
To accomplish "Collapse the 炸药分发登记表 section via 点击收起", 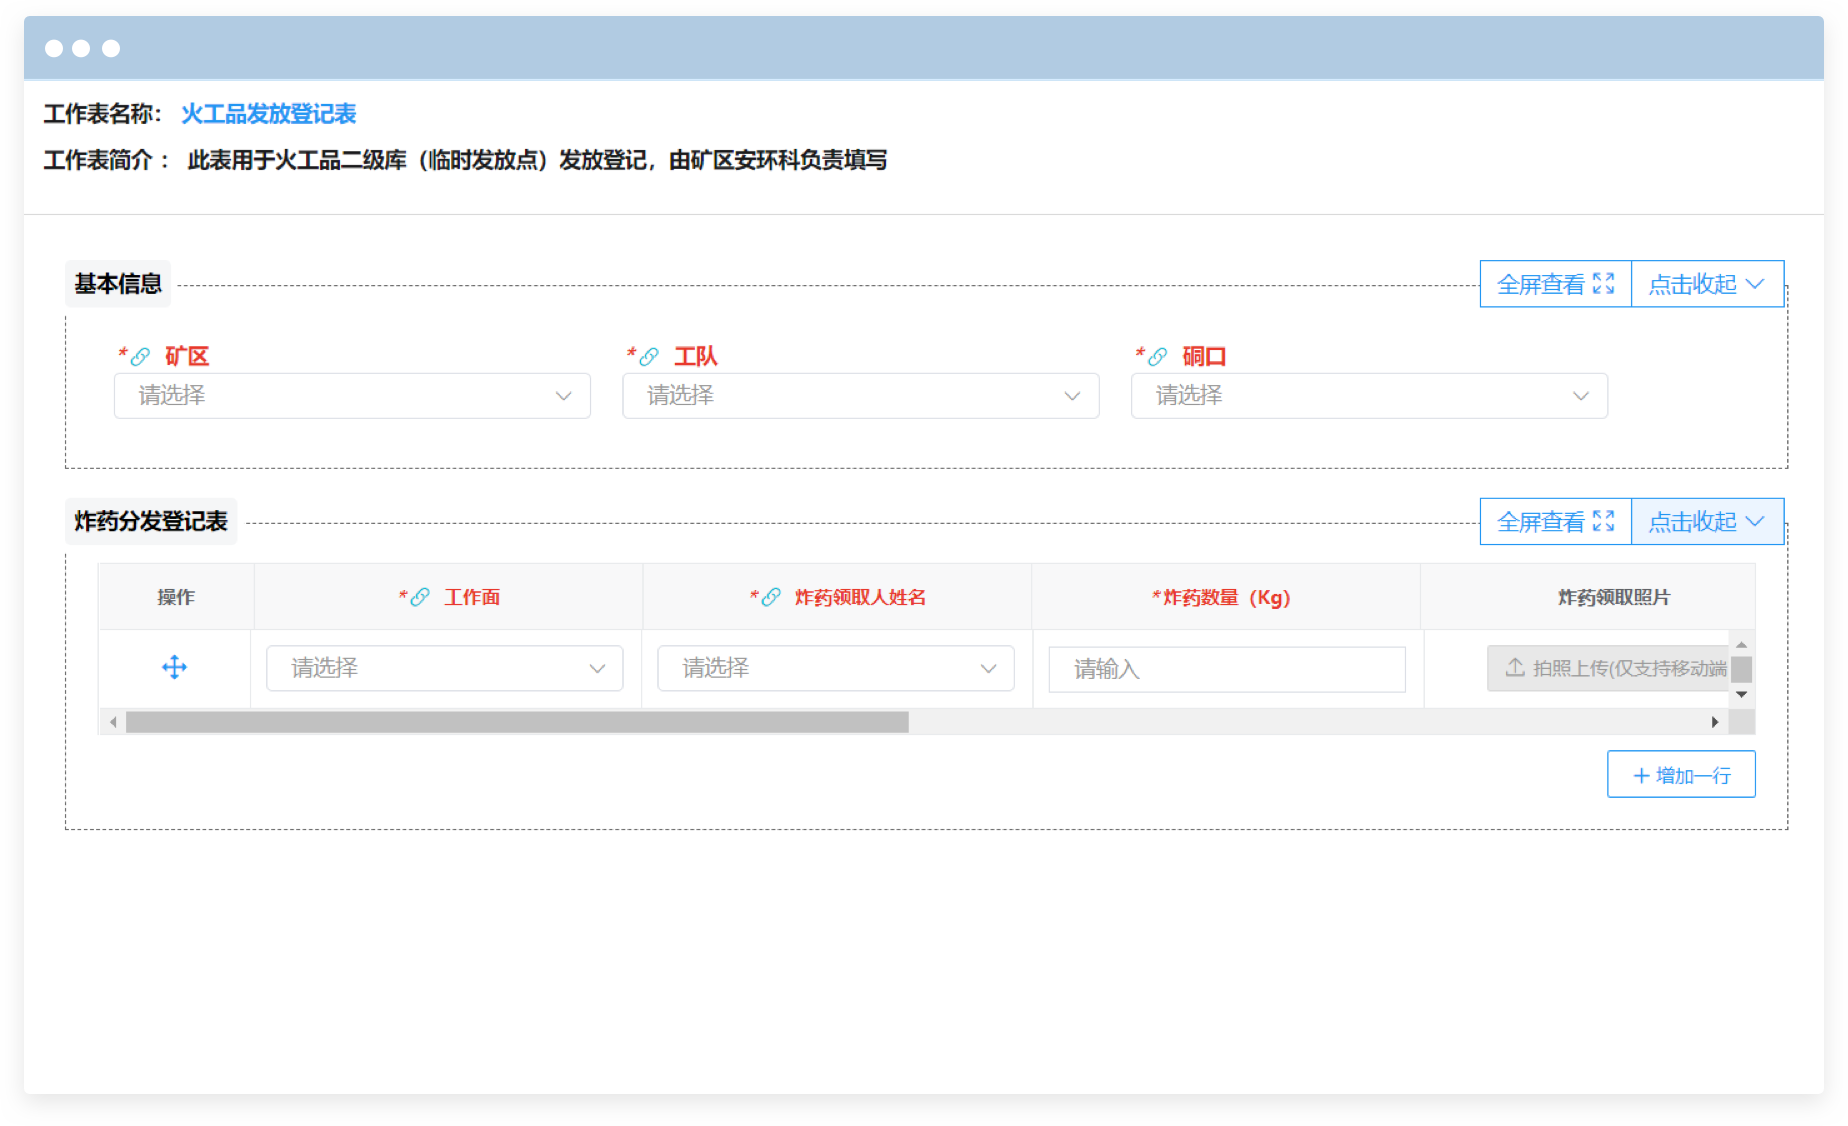I will pyautogui.click(x=1706, y=521).
